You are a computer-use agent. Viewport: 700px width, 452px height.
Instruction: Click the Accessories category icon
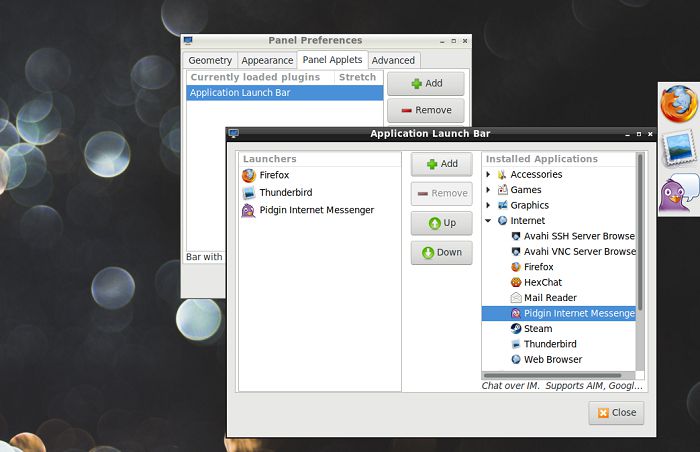point(502,175)
